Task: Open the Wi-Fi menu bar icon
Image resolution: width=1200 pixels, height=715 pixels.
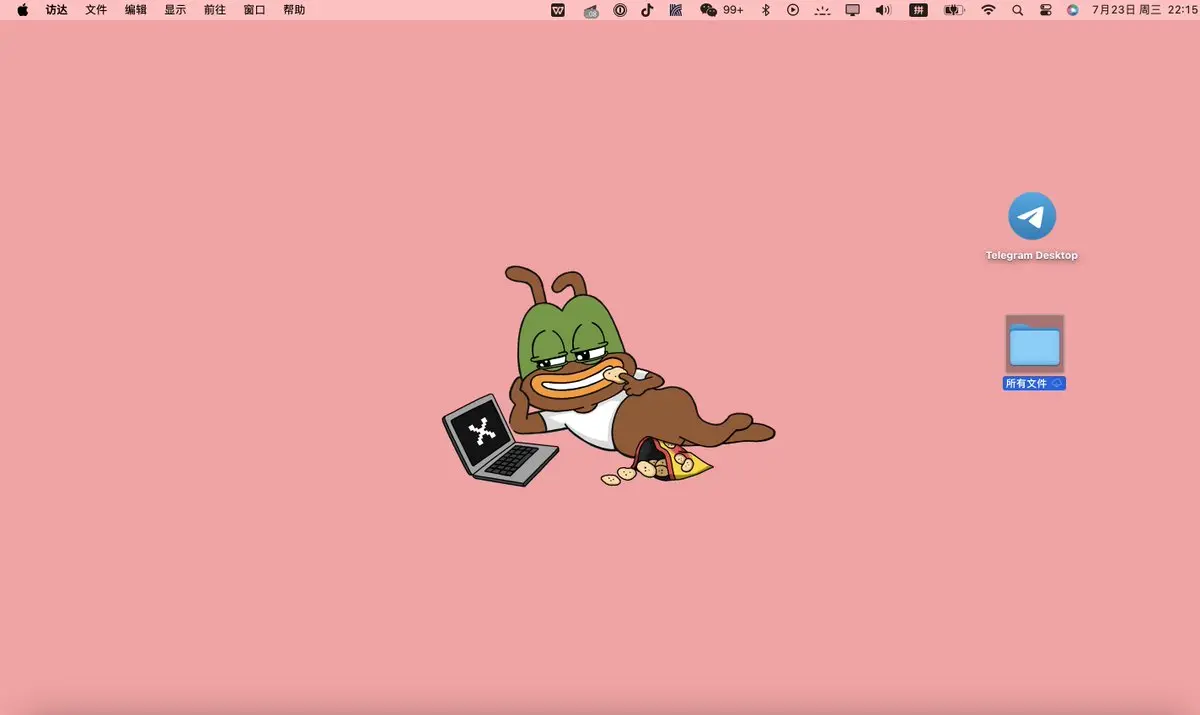Action: click(x=988, y=10)
